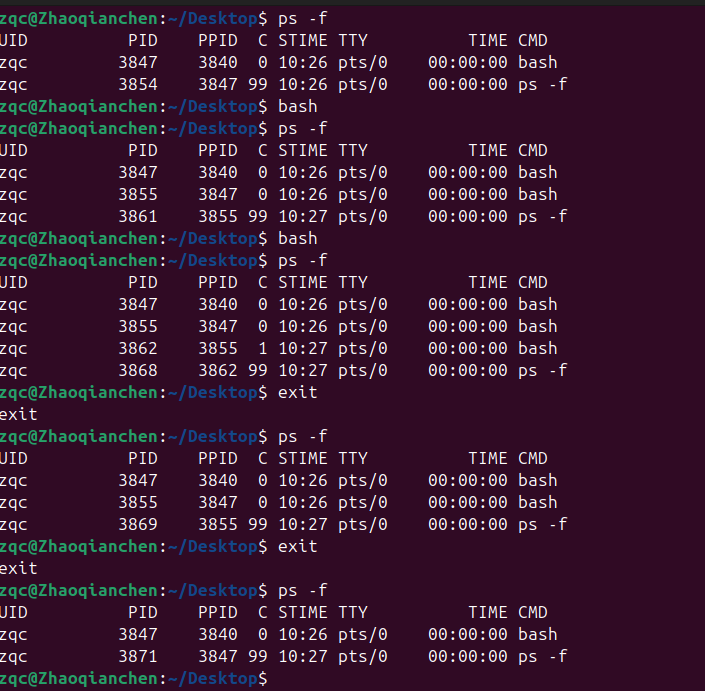Click the second "exit" command typed after a prompt
The height and width of the screenshot is (691, 705).
click(297, 546)
